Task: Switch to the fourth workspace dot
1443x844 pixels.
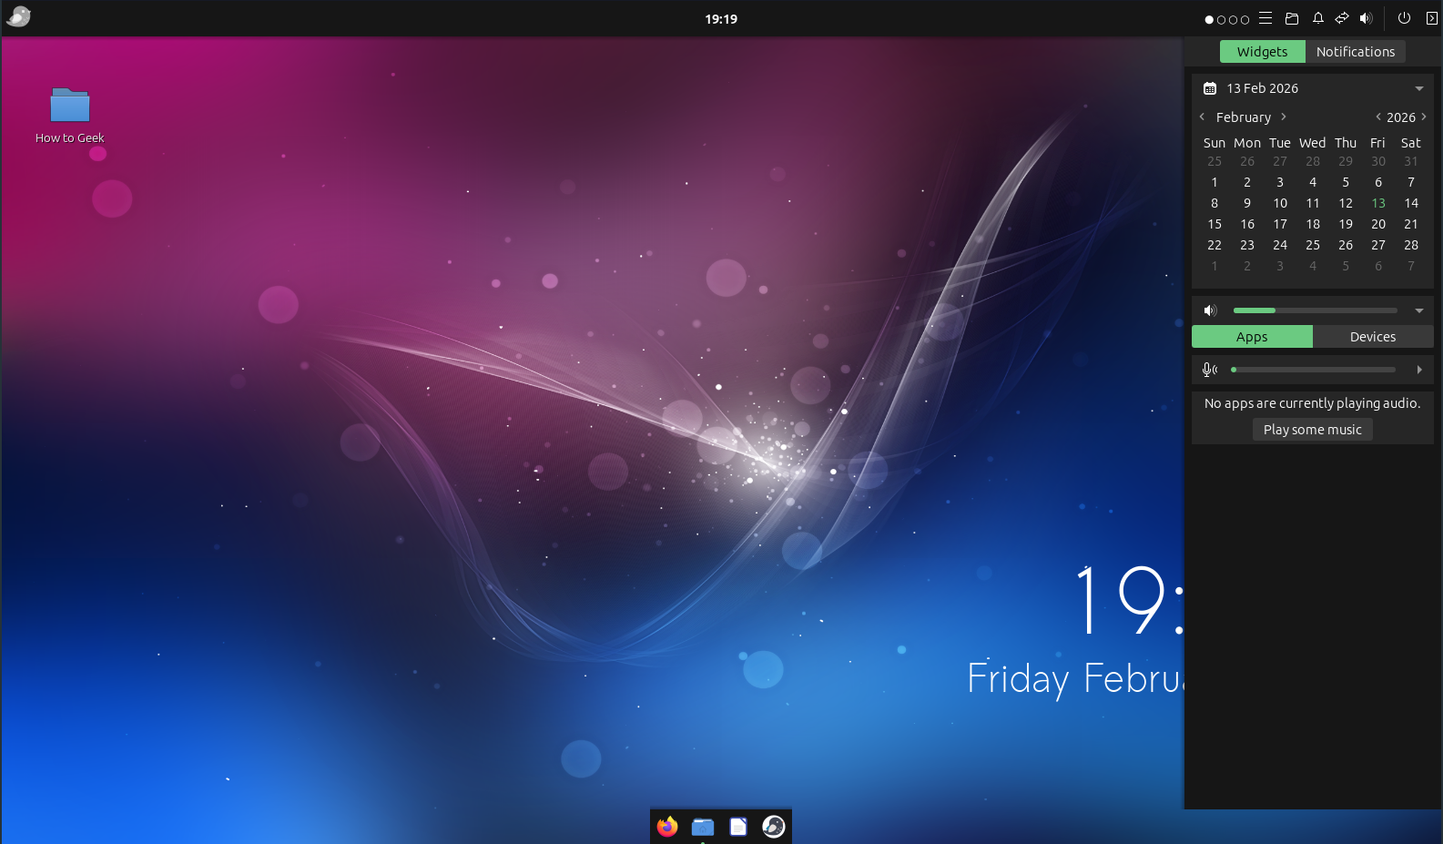Action: 1245,19
